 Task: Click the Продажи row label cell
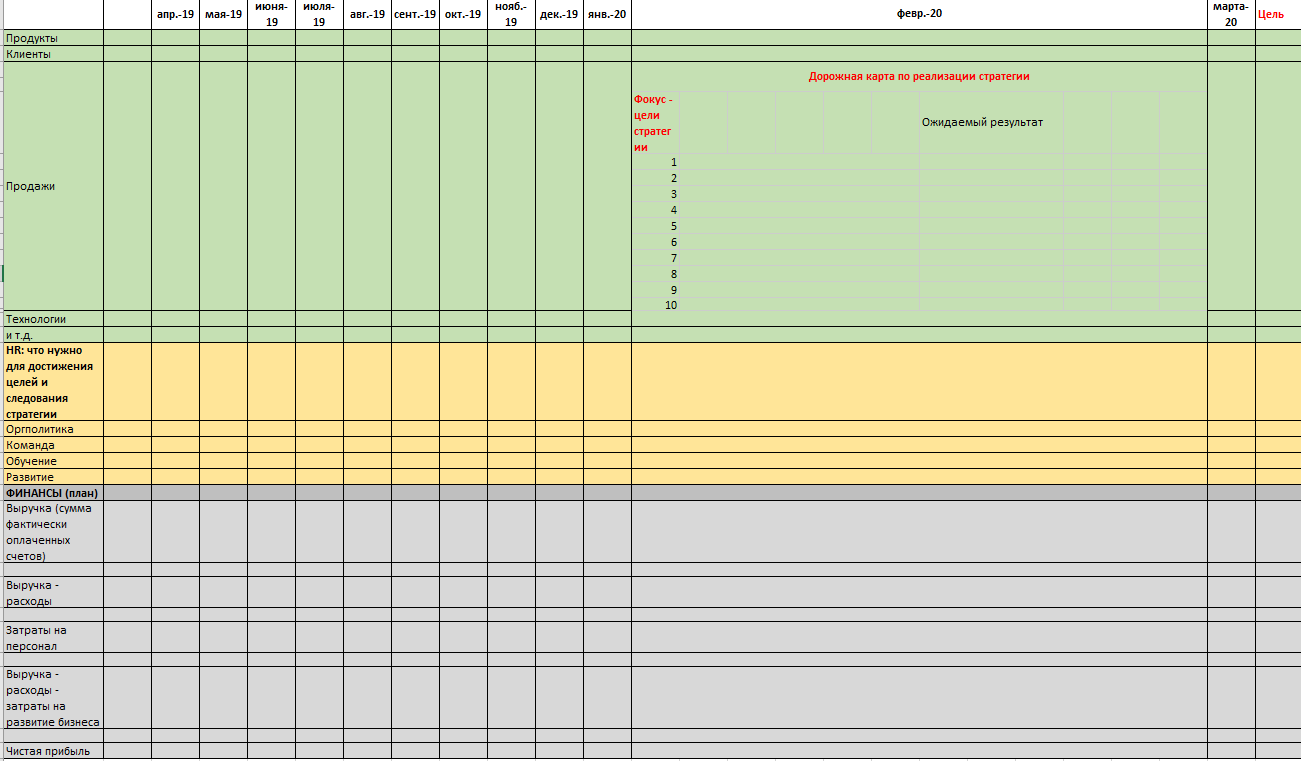pos(52,186)
